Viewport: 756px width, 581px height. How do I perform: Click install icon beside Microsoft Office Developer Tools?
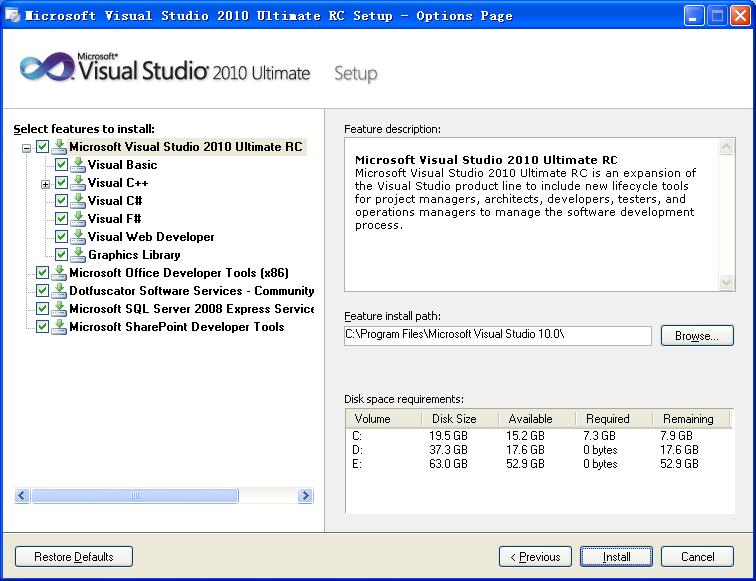[x=59, y=273]
